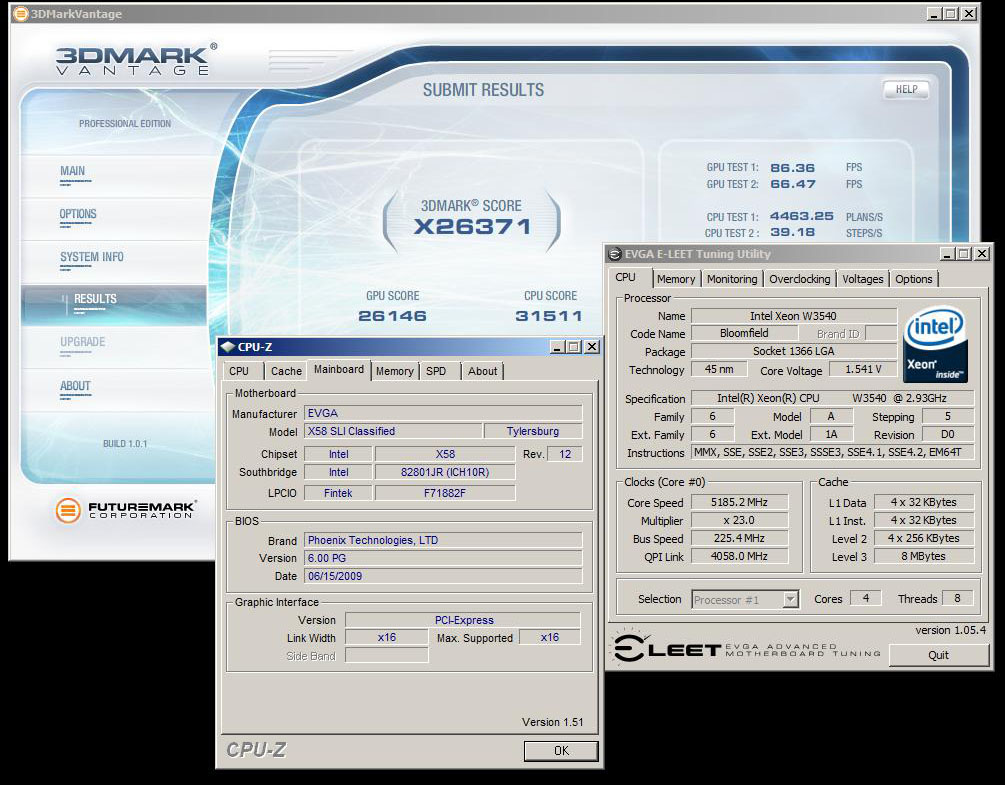
Task: Open the Cache tab in CPU-Z
Action: coord(286,371)
